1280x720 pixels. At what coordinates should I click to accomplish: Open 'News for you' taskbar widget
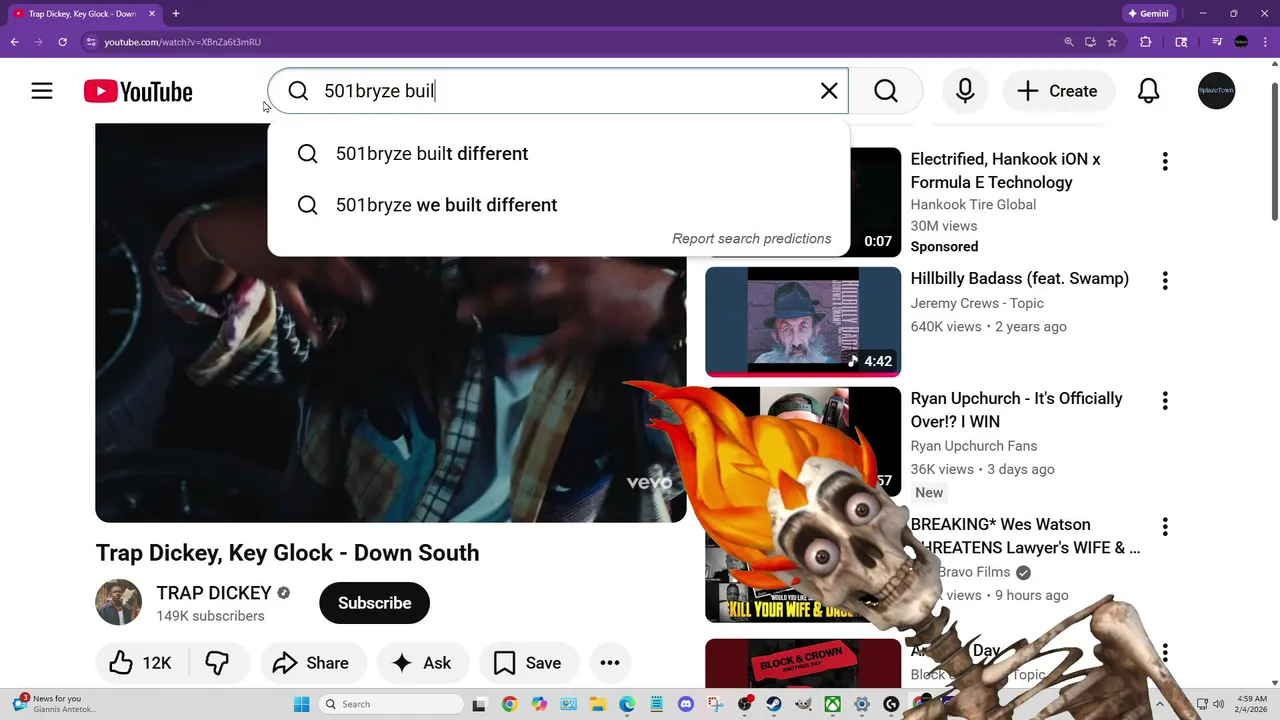(55, 704)
